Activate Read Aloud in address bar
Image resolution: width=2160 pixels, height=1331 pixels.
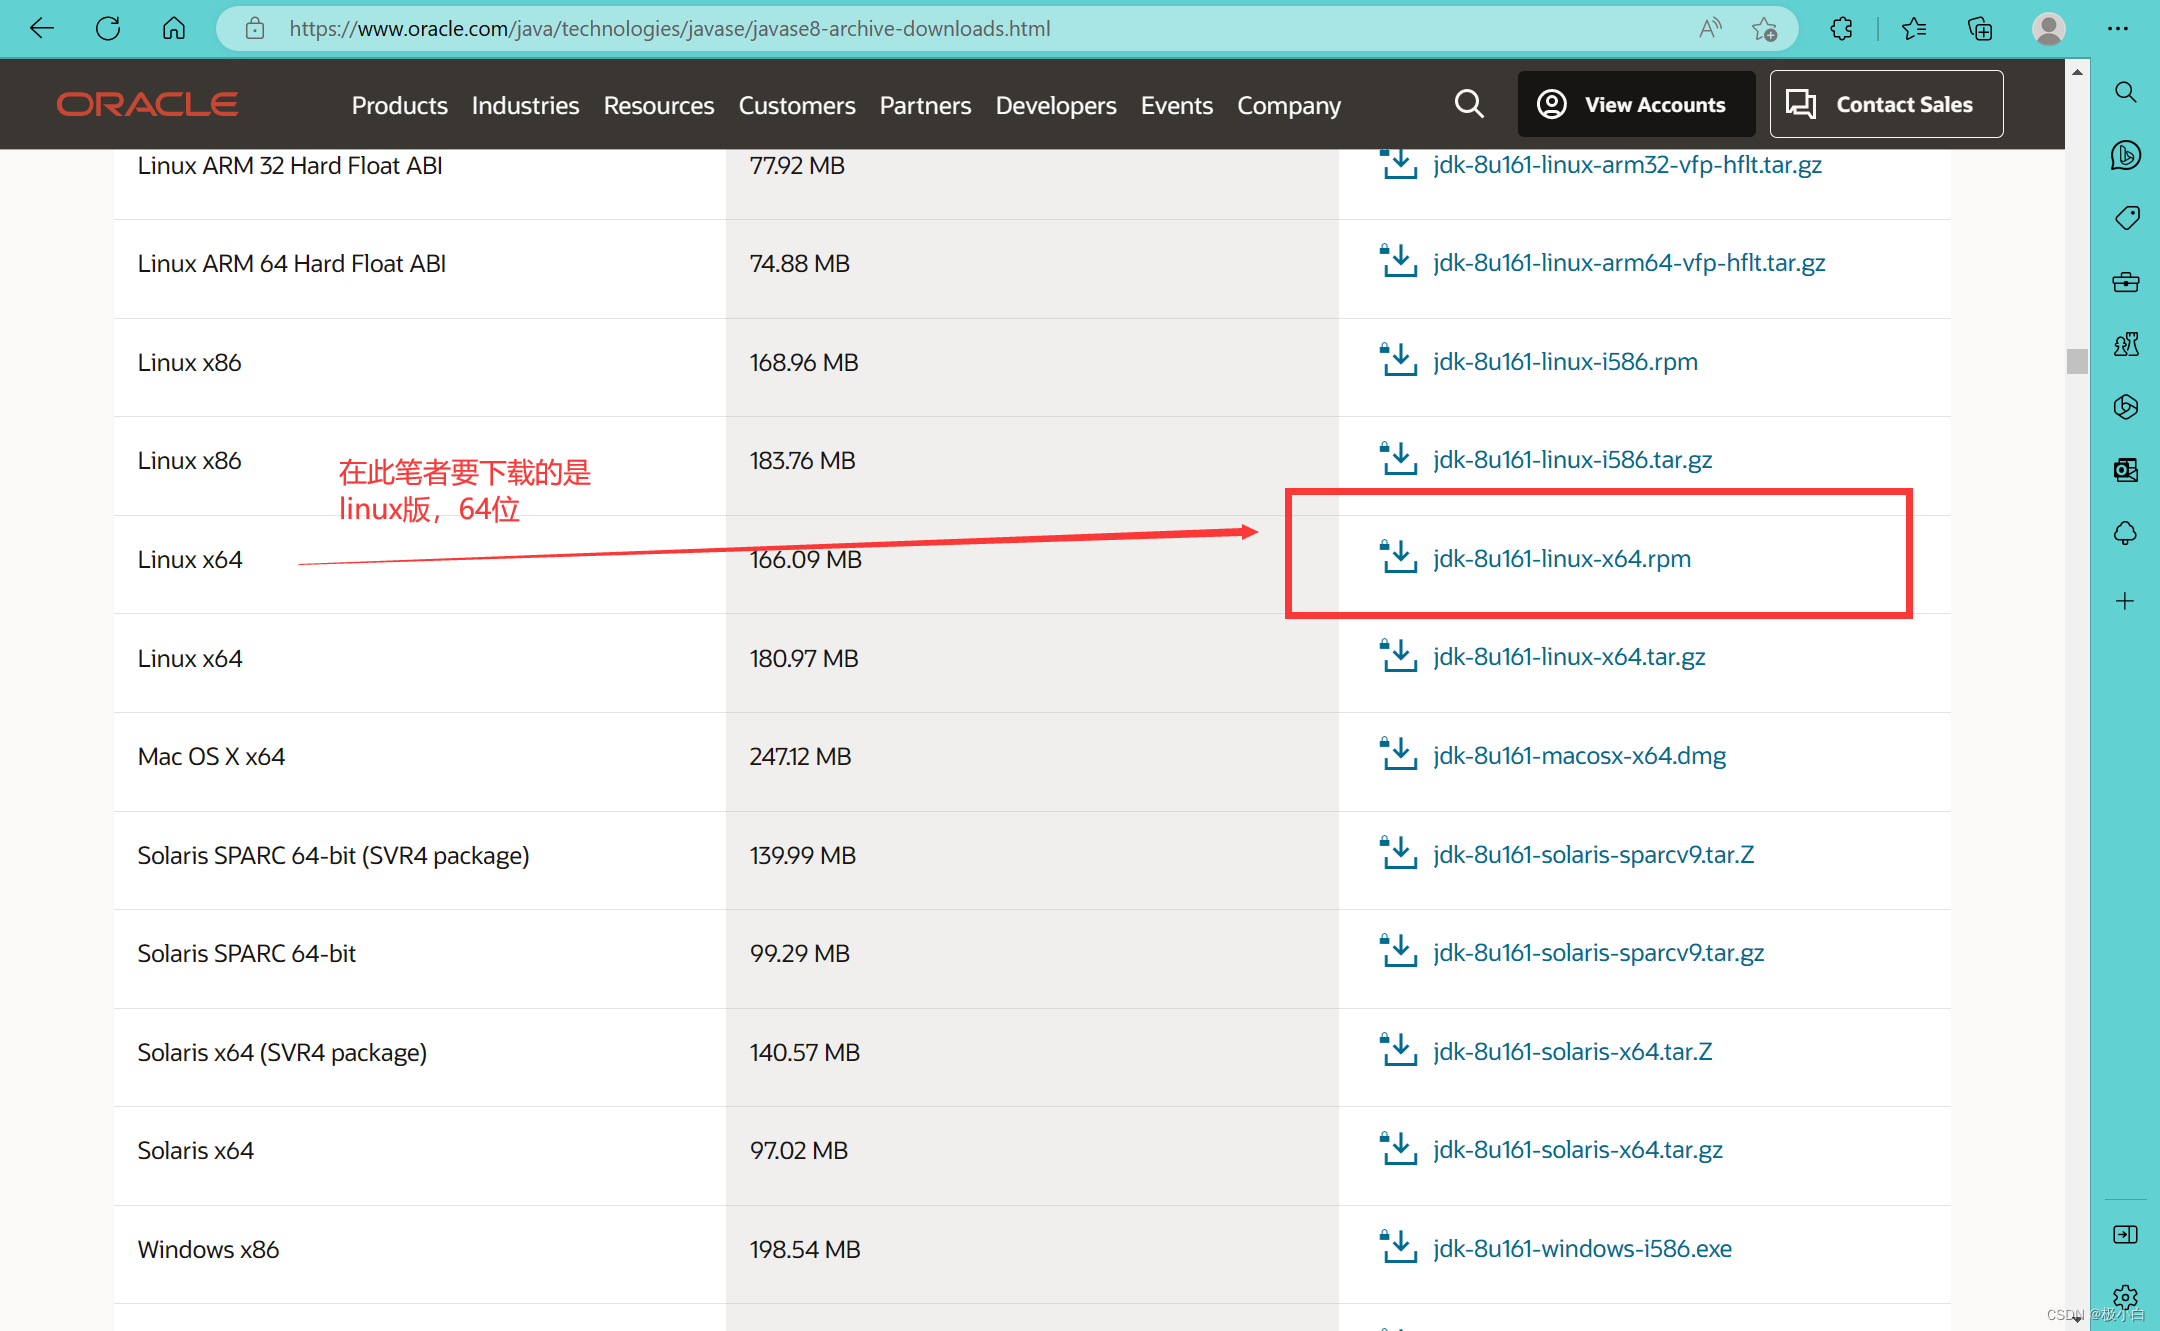[x=1710, y=28]
